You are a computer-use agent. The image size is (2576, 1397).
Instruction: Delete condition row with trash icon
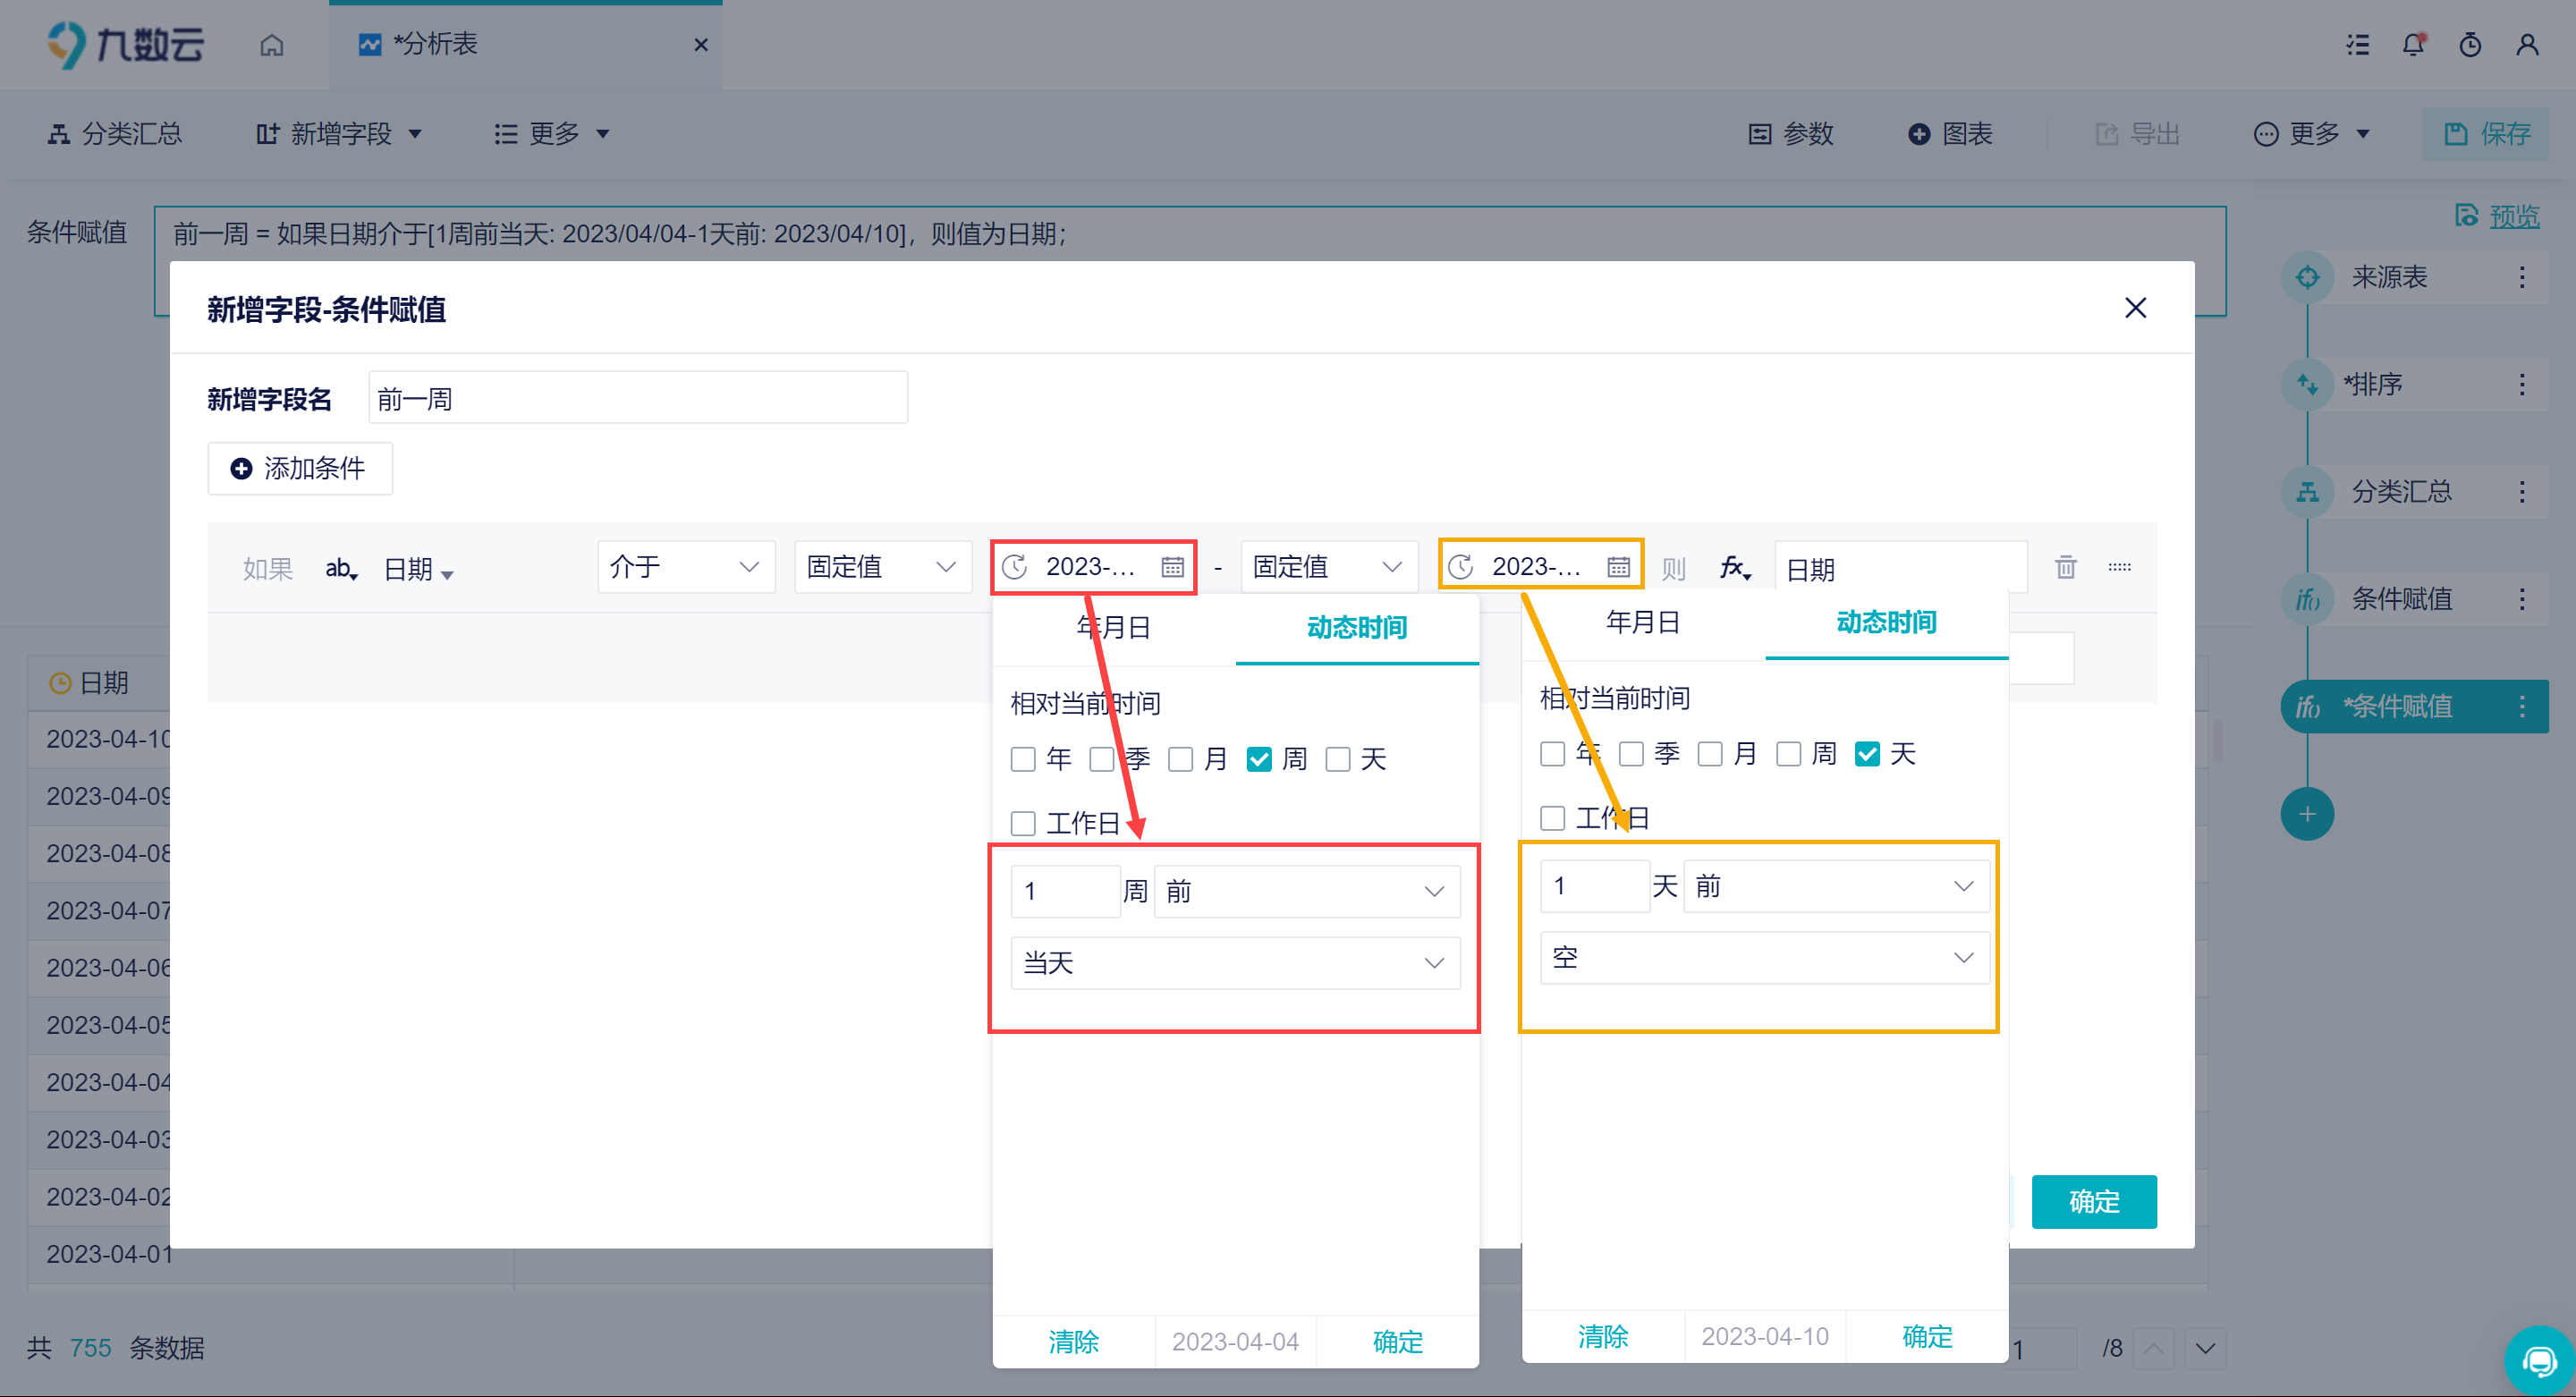click(2066, 568)
